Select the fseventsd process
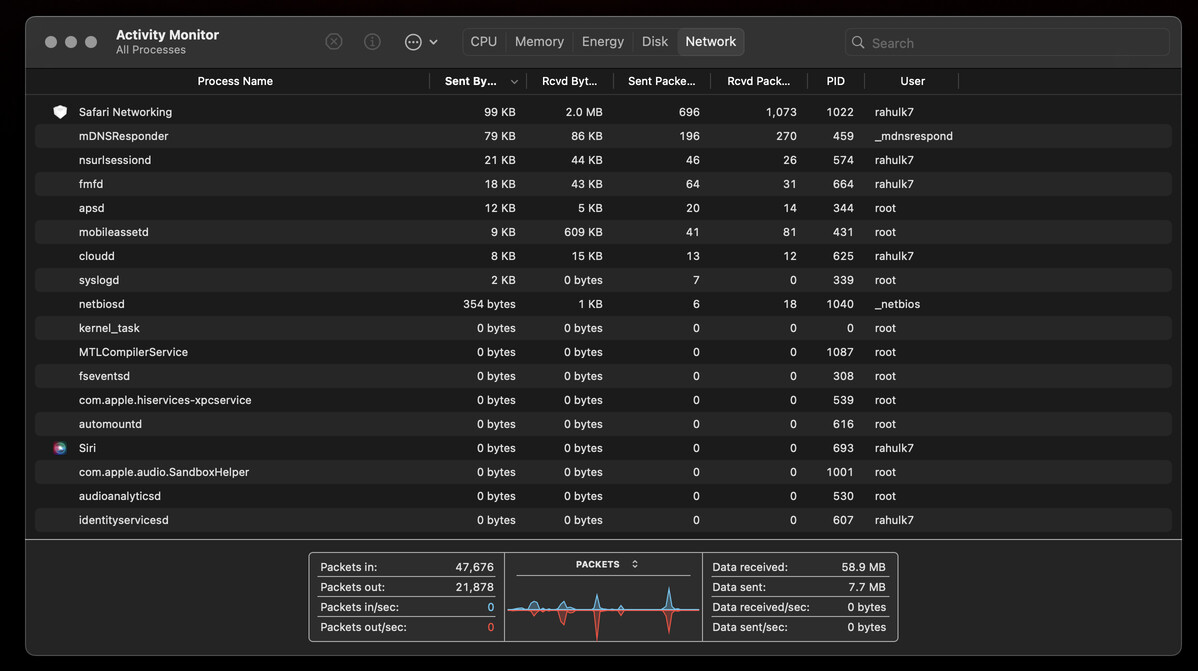The image size is (1198, 671). coord(104,376)
